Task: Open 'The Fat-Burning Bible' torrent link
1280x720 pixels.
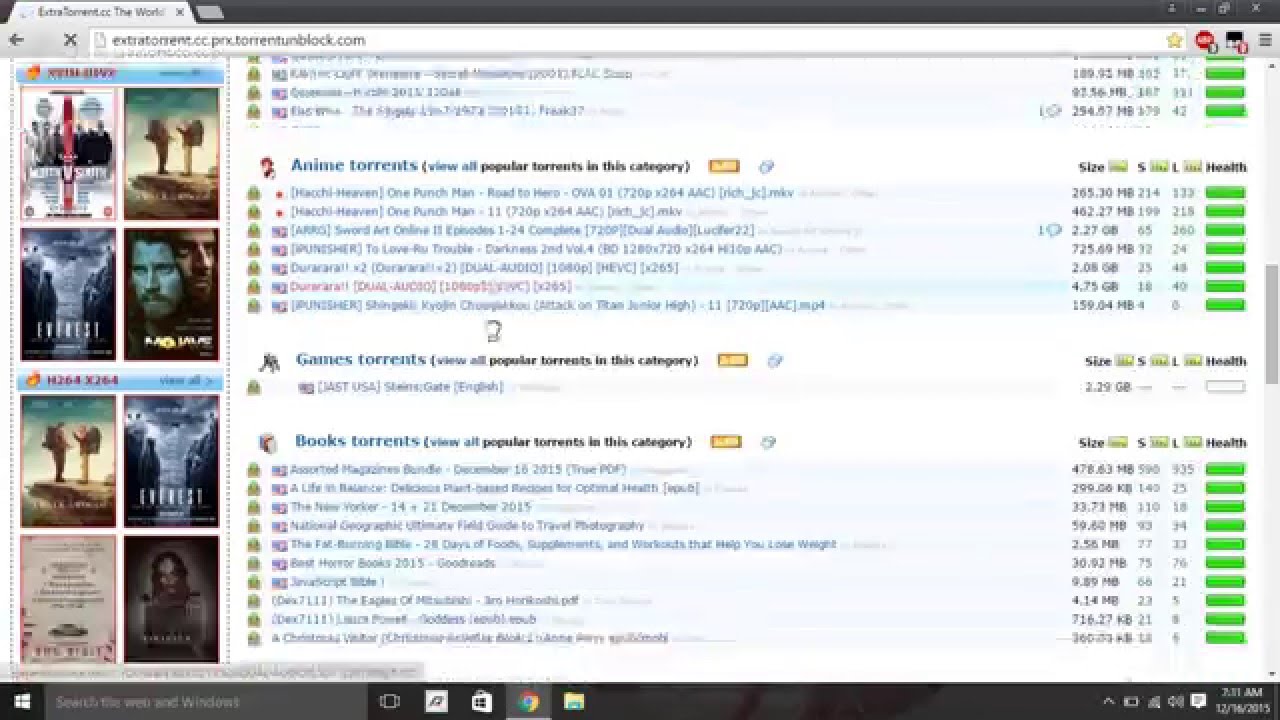Action: coord(563,545)
